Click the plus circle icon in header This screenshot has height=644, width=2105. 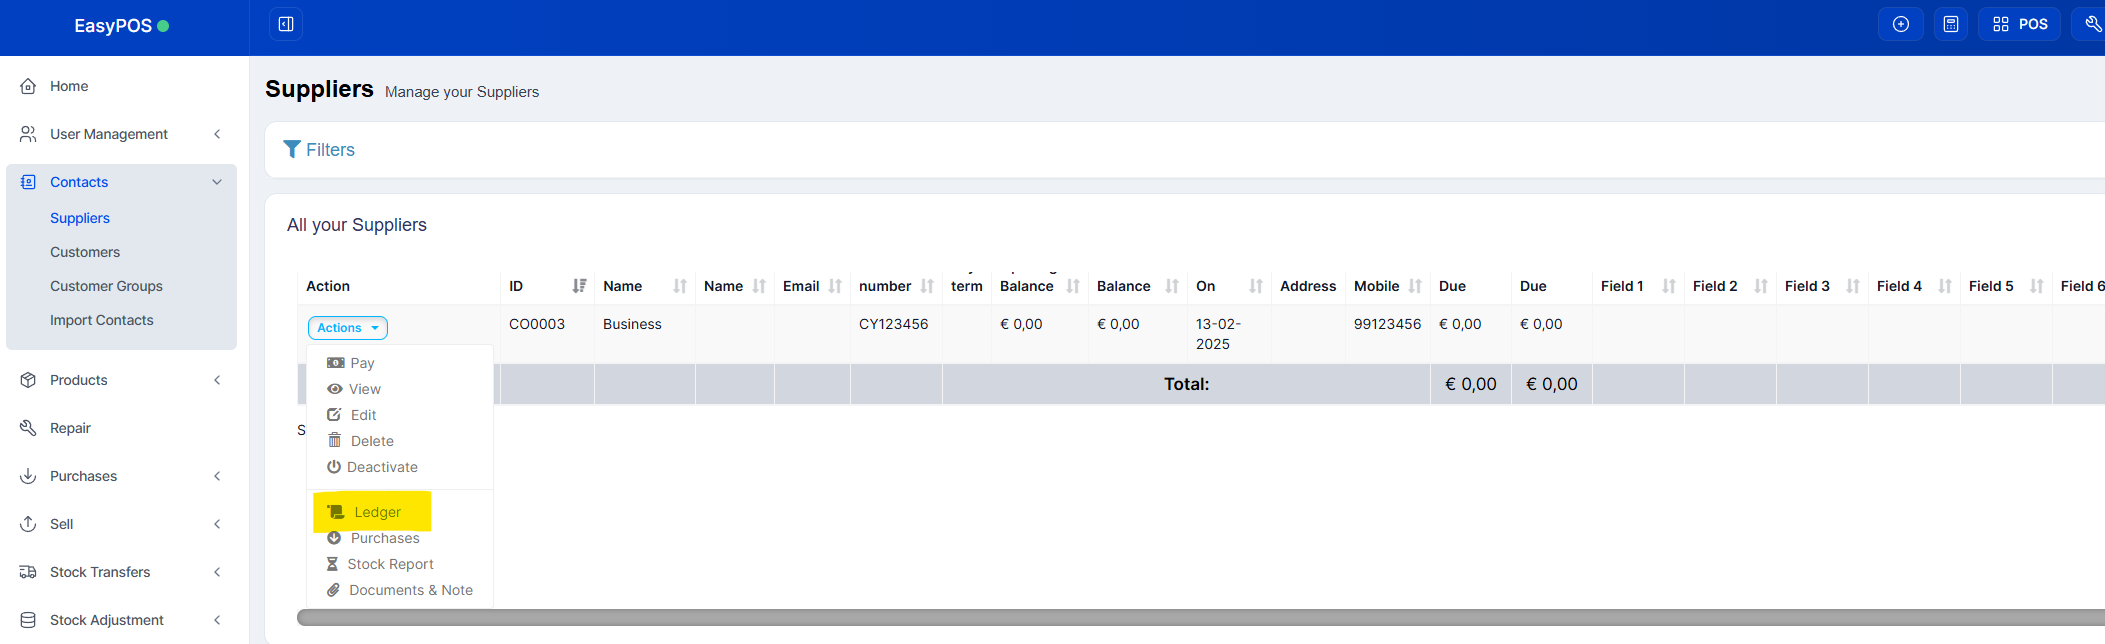click(1900, 24)
